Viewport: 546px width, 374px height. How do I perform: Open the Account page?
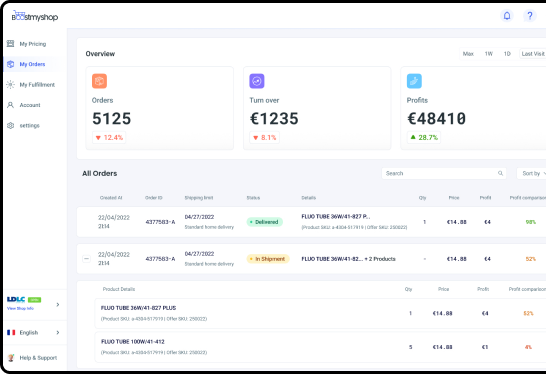coord(30,105)
